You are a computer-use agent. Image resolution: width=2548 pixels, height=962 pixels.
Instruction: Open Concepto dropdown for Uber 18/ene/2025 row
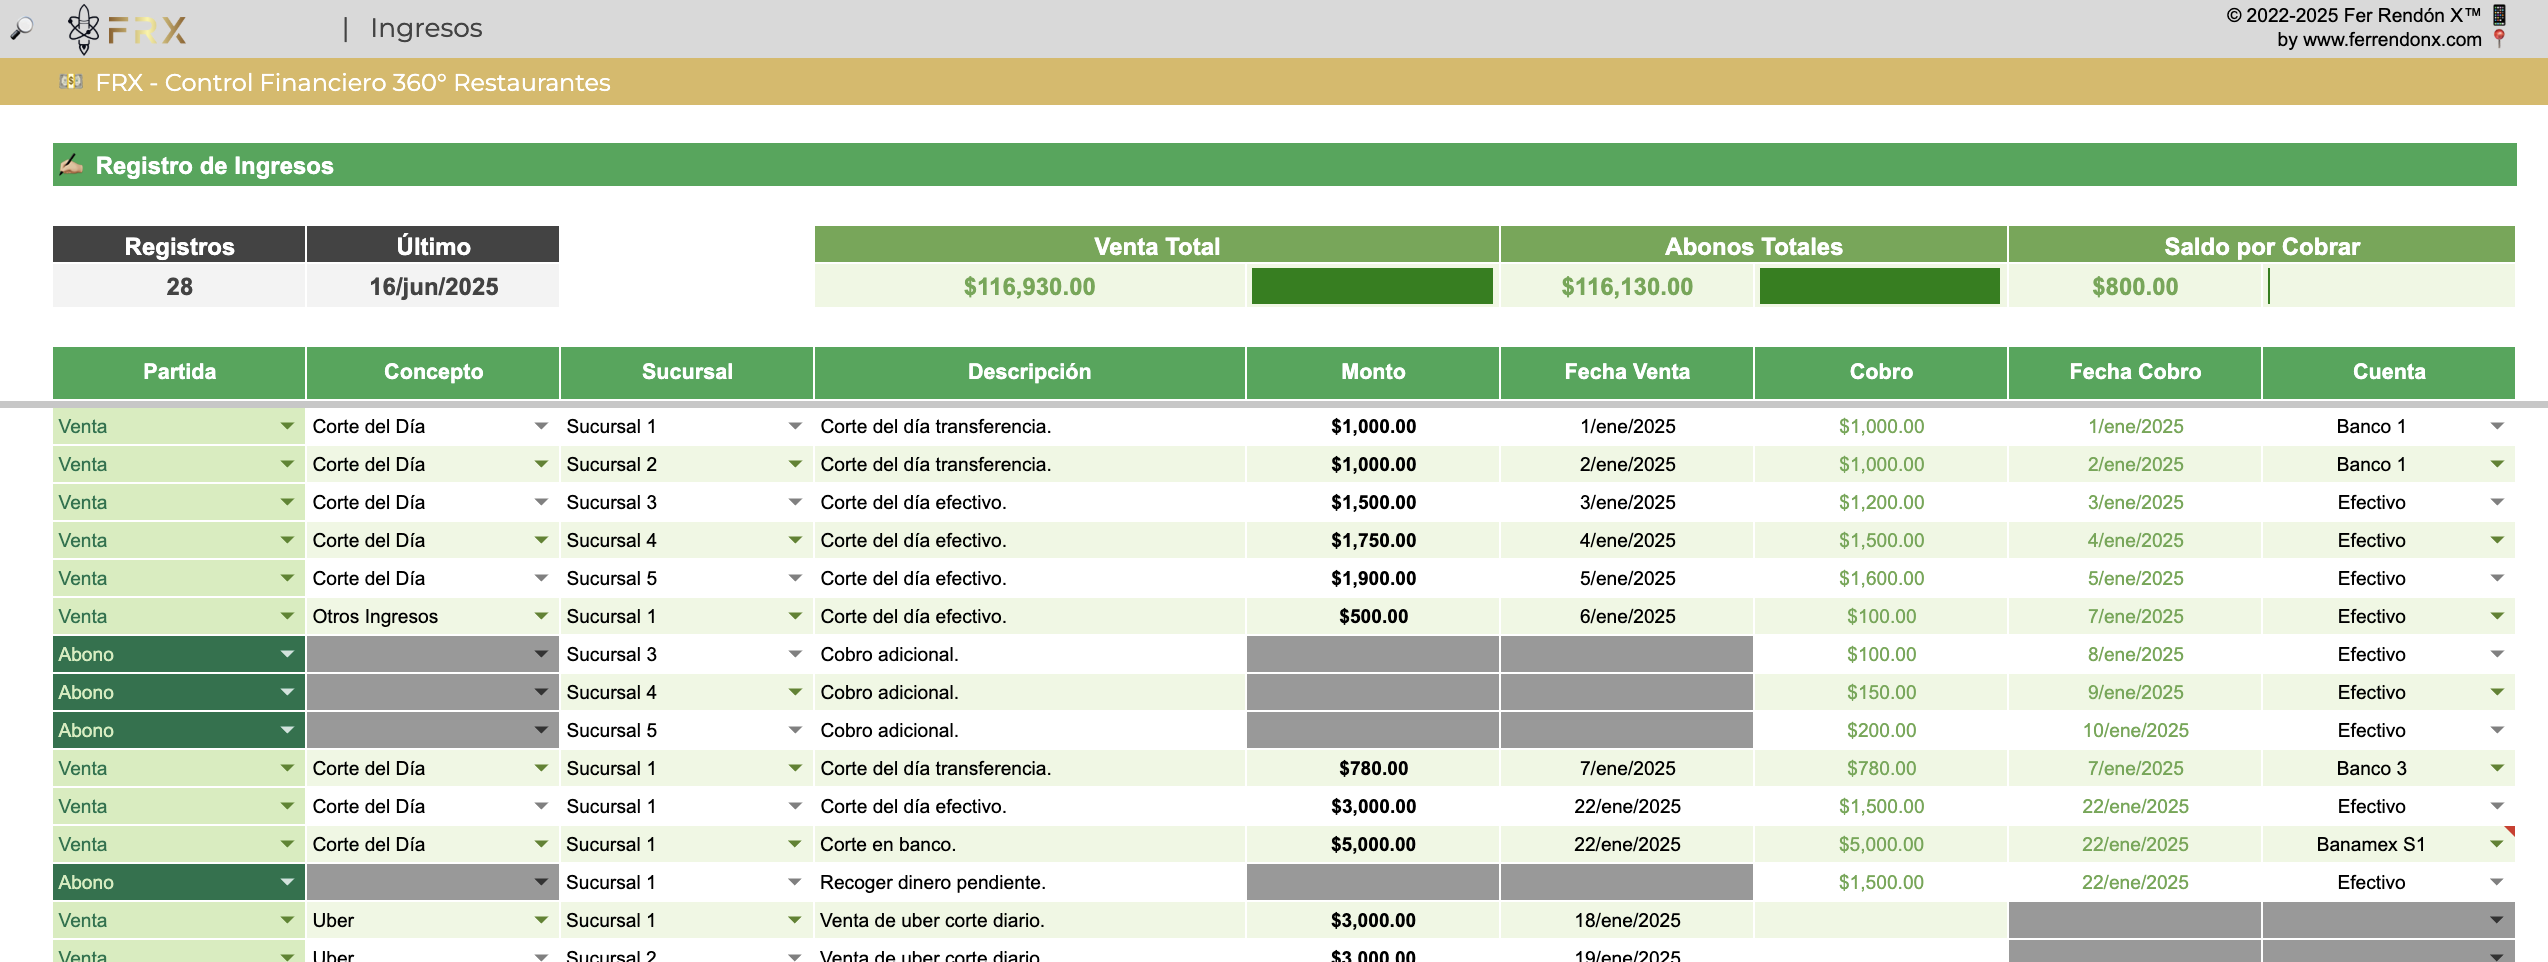tap(541, 920)
